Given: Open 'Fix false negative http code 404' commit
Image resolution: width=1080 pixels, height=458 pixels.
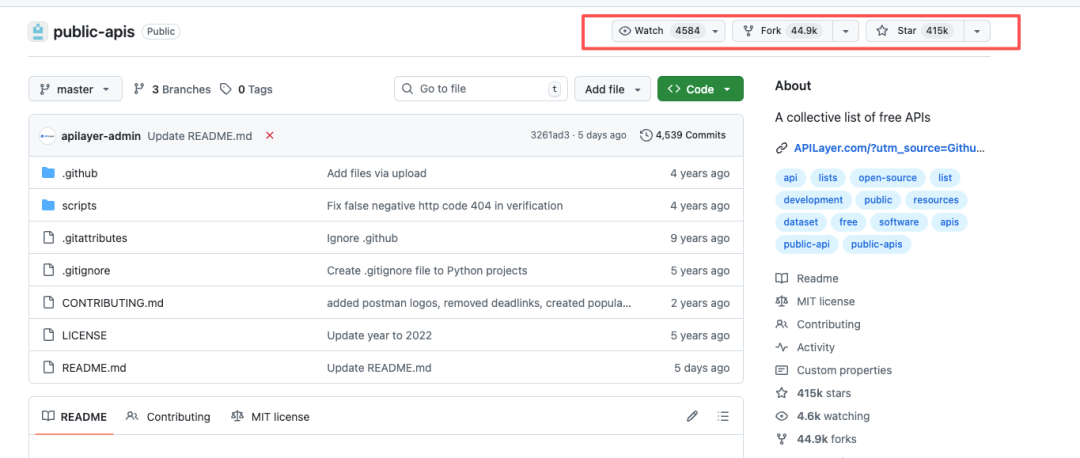Looking at the screenshot, I should tap(445, 206).
